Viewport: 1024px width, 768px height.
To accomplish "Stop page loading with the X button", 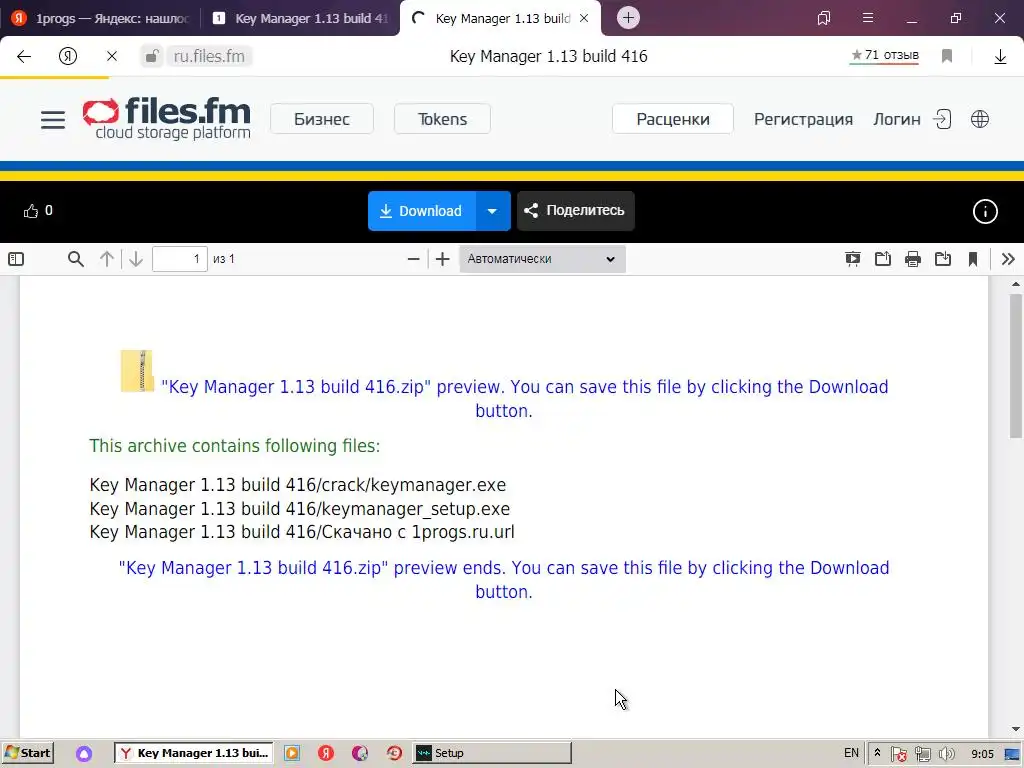I will (112, 56).
